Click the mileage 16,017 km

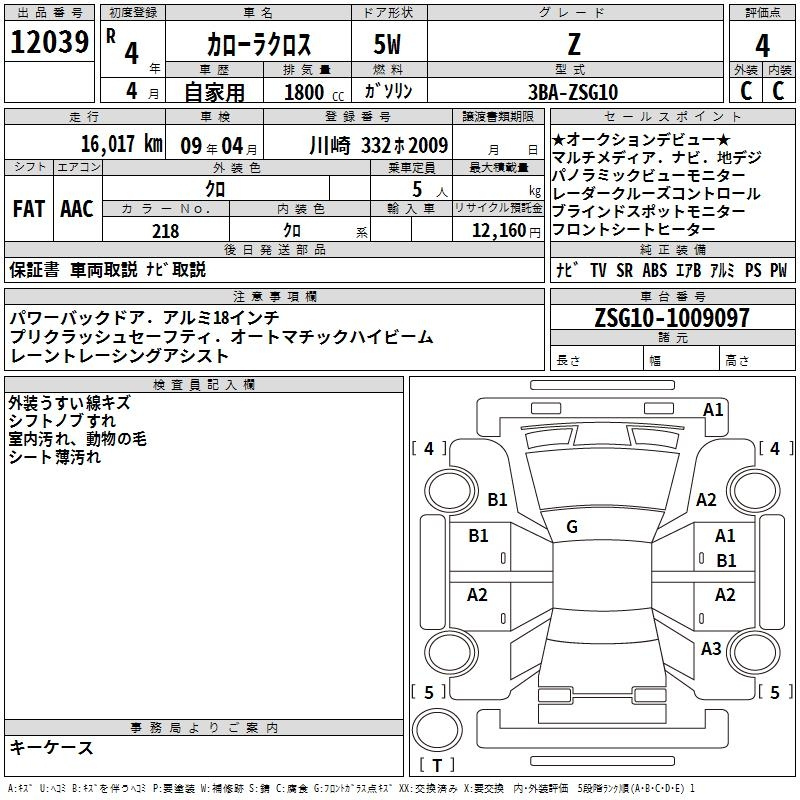tap(122, 144)
